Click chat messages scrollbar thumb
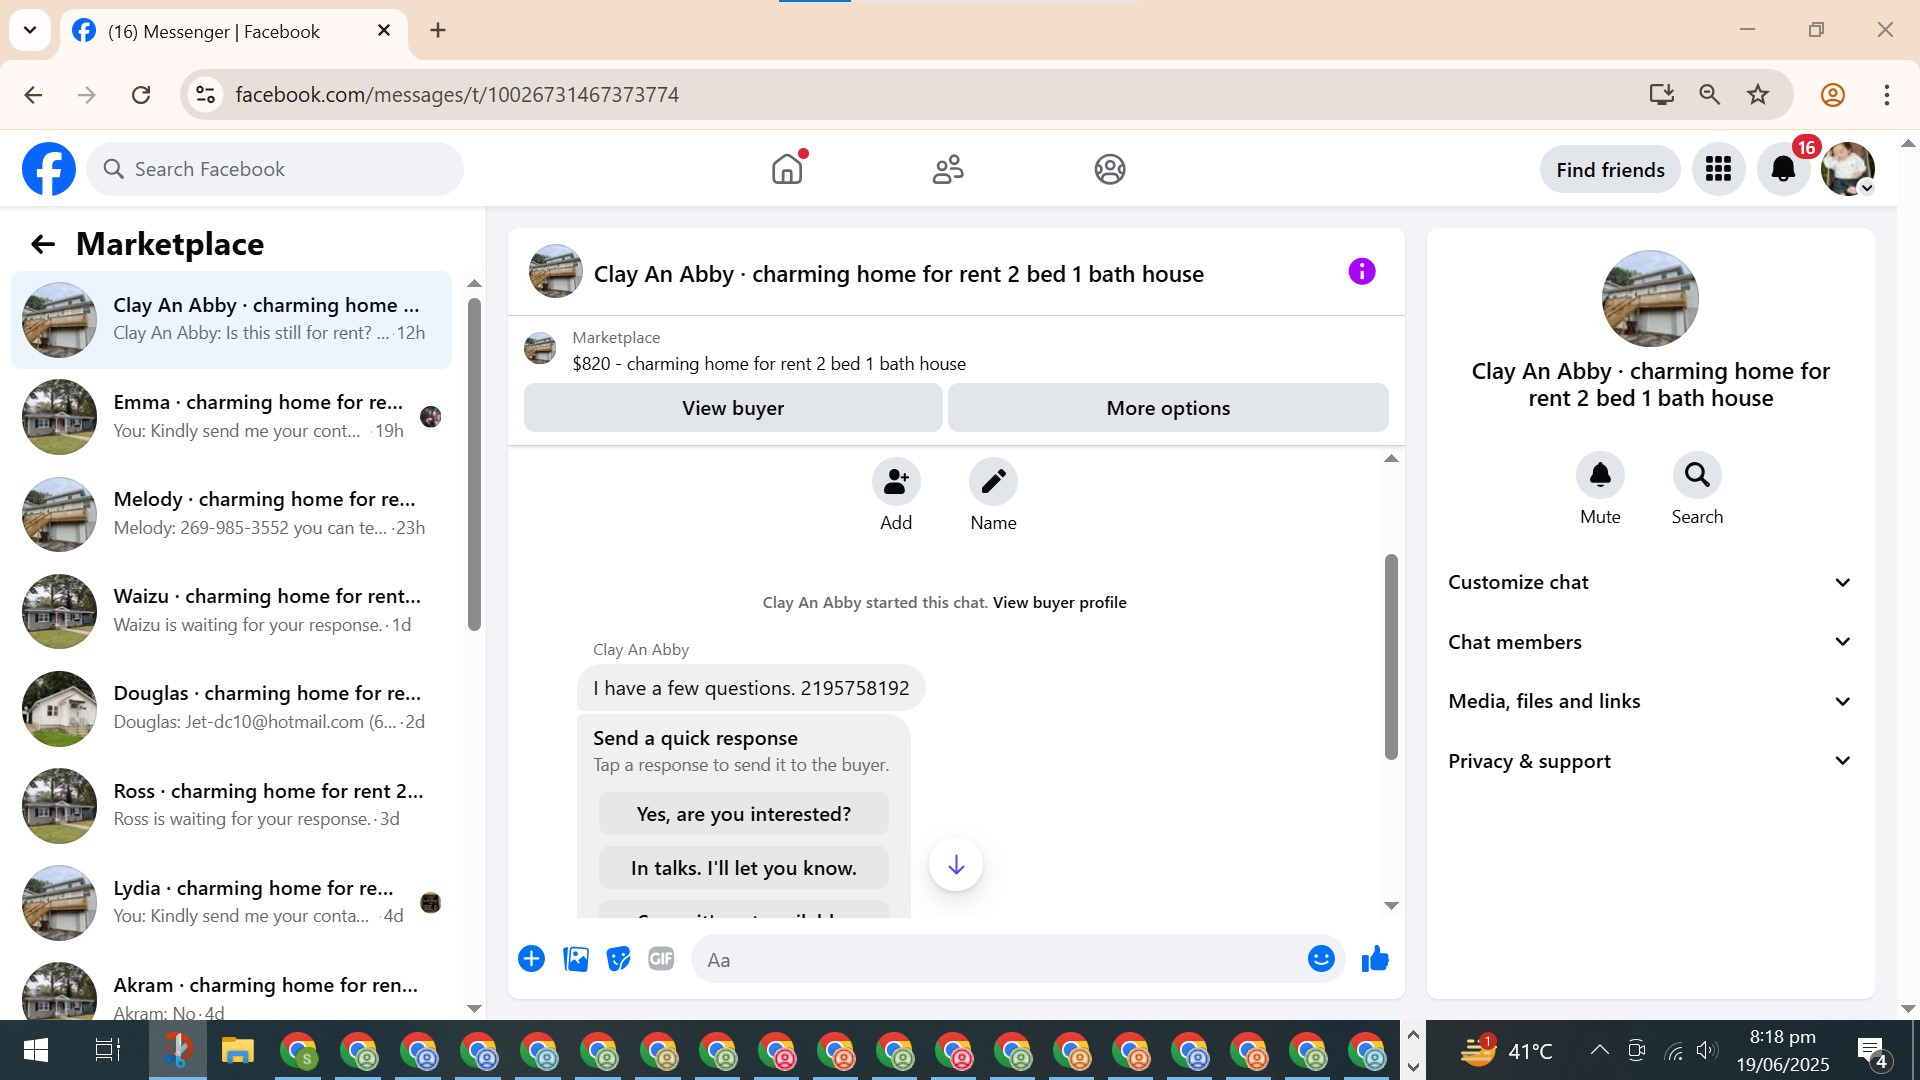This screenshot has height=1080, width=1920. click(x=1391, y=656)
